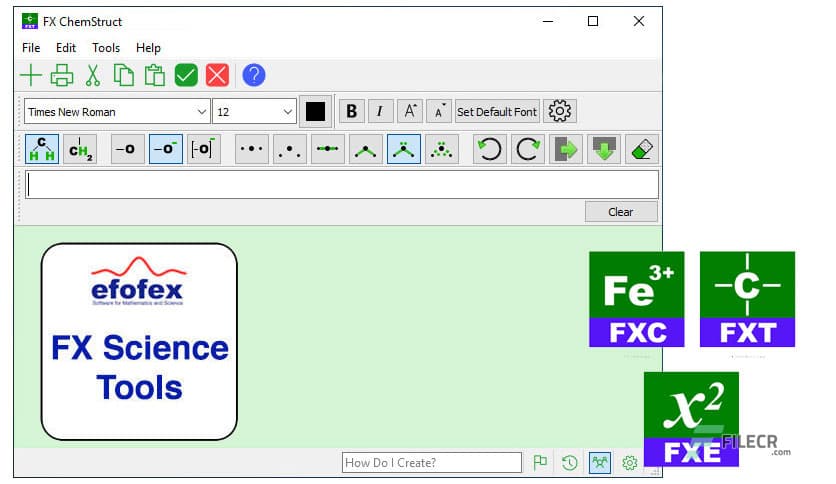836x484 pixels.
Task: Open the status bar settings gear
Action: 630,463
